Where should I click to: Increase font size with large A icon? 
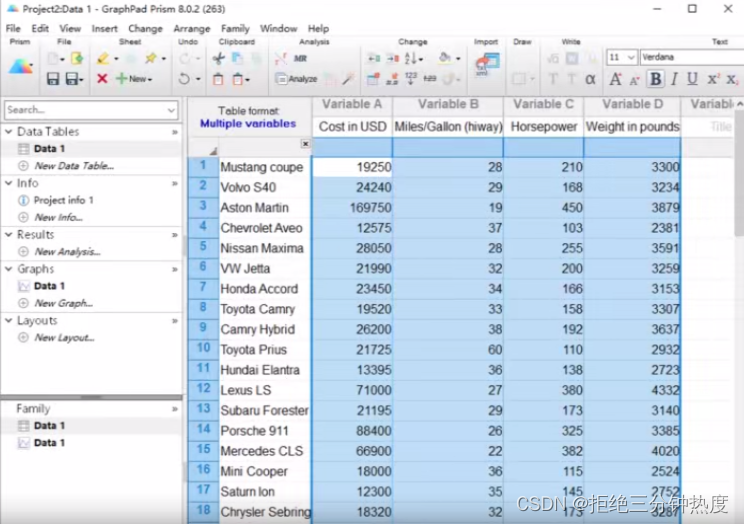tap(615, 79)
